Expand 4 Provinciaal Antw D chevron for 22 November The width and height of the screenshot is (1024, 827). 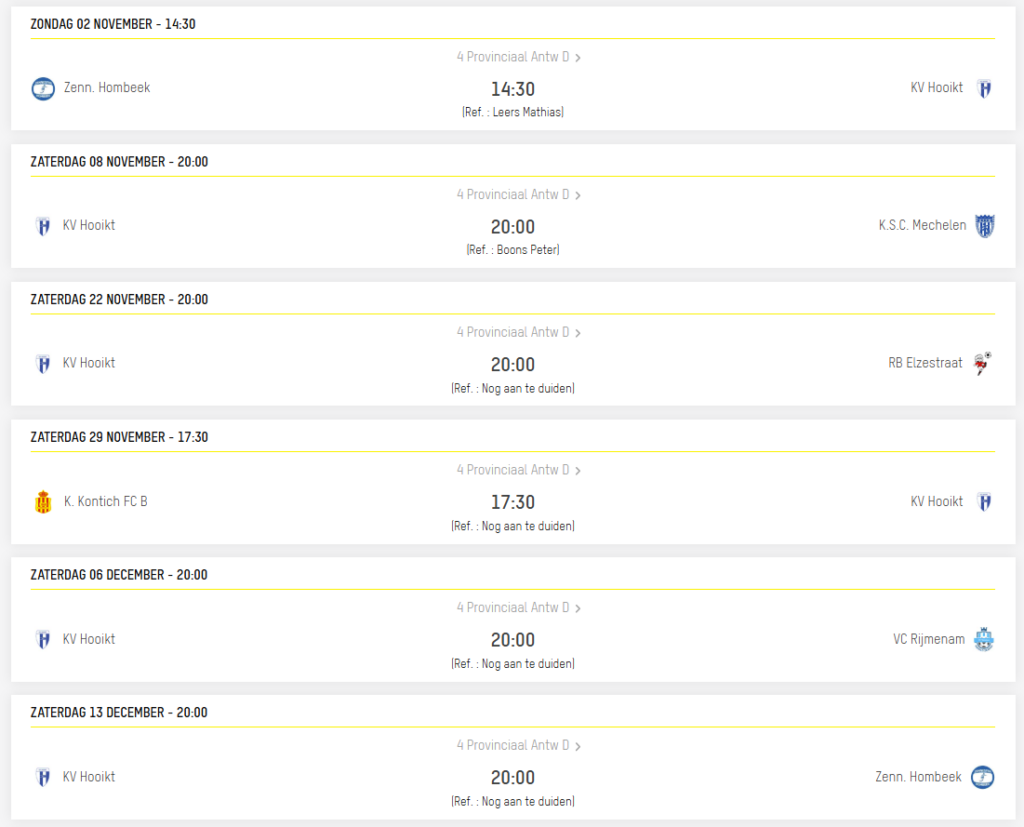click(578, 333)
